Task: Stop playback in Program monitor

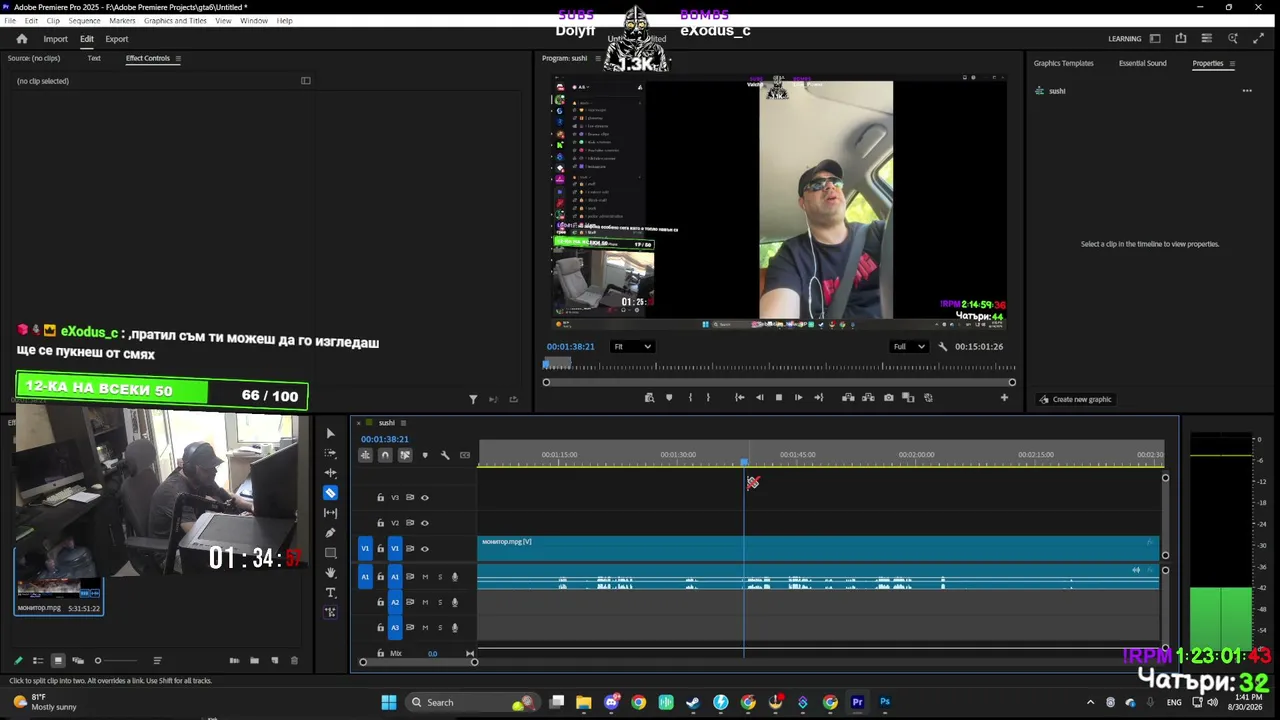Action: pyautogui.click(x=778, y=398)
